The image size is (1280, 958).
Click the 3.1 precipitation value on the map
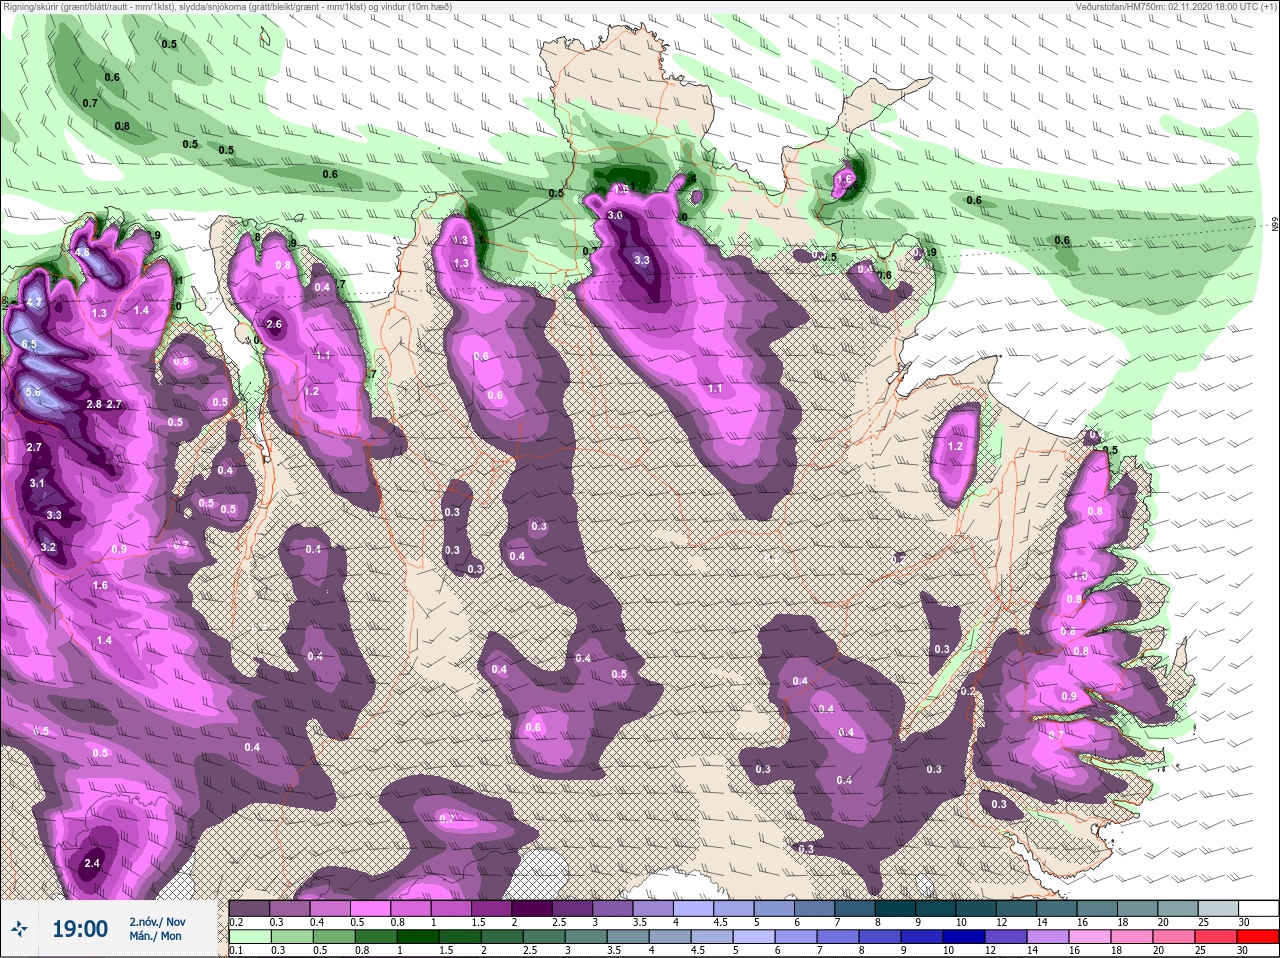point(37,483)
